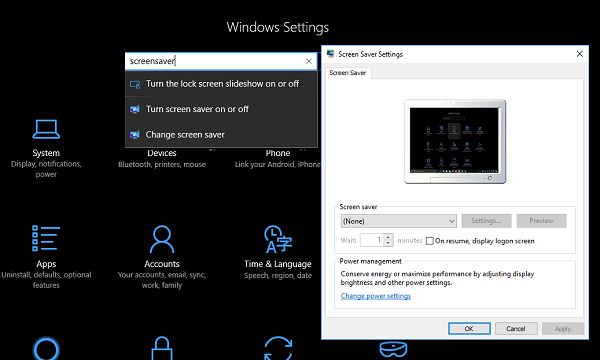Click the lock screen slideshow result icon

click(135, 84)
